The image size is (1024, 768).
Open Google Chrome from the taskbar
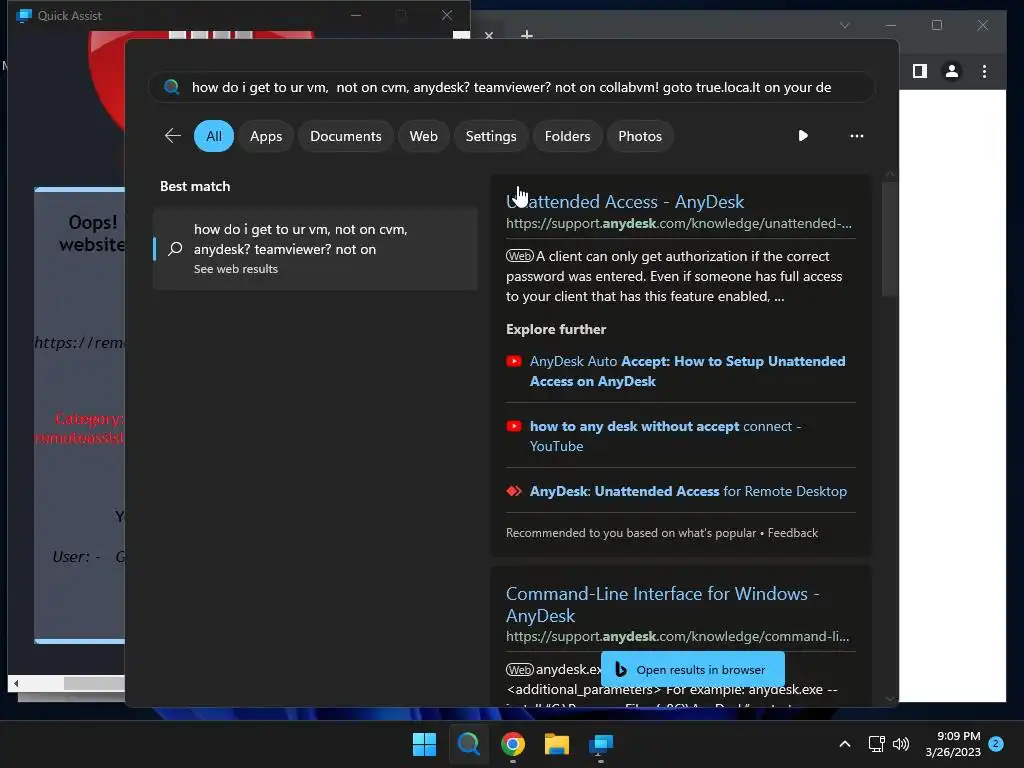[513, 744]
